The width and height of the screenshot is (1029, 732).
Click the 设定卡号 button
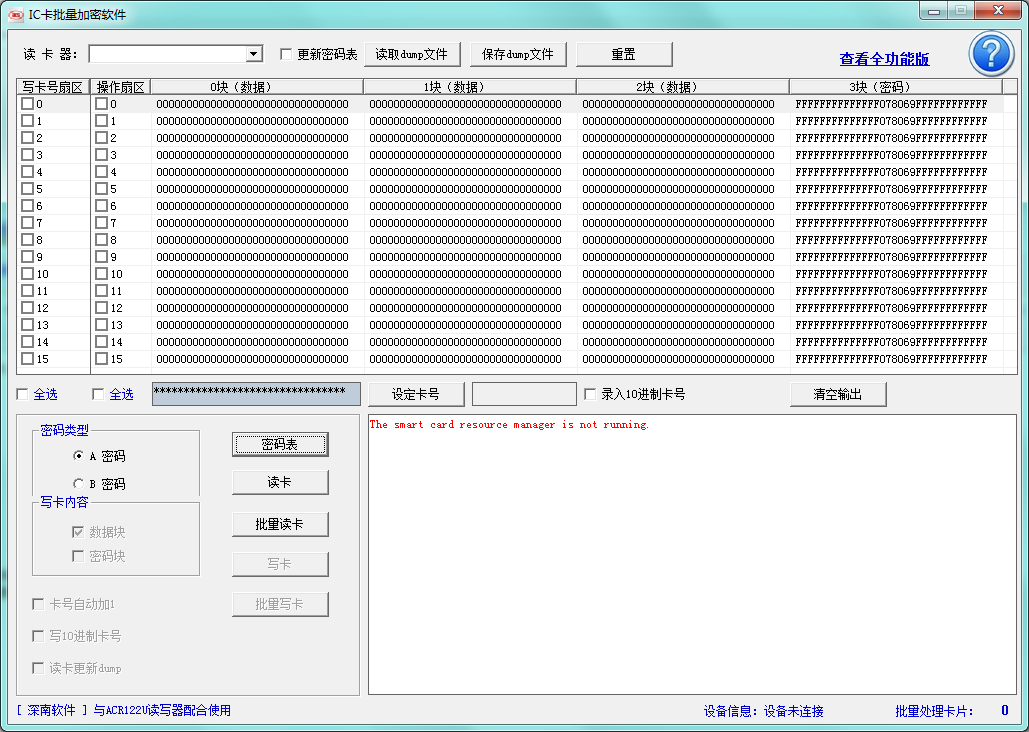click(415, 394)
